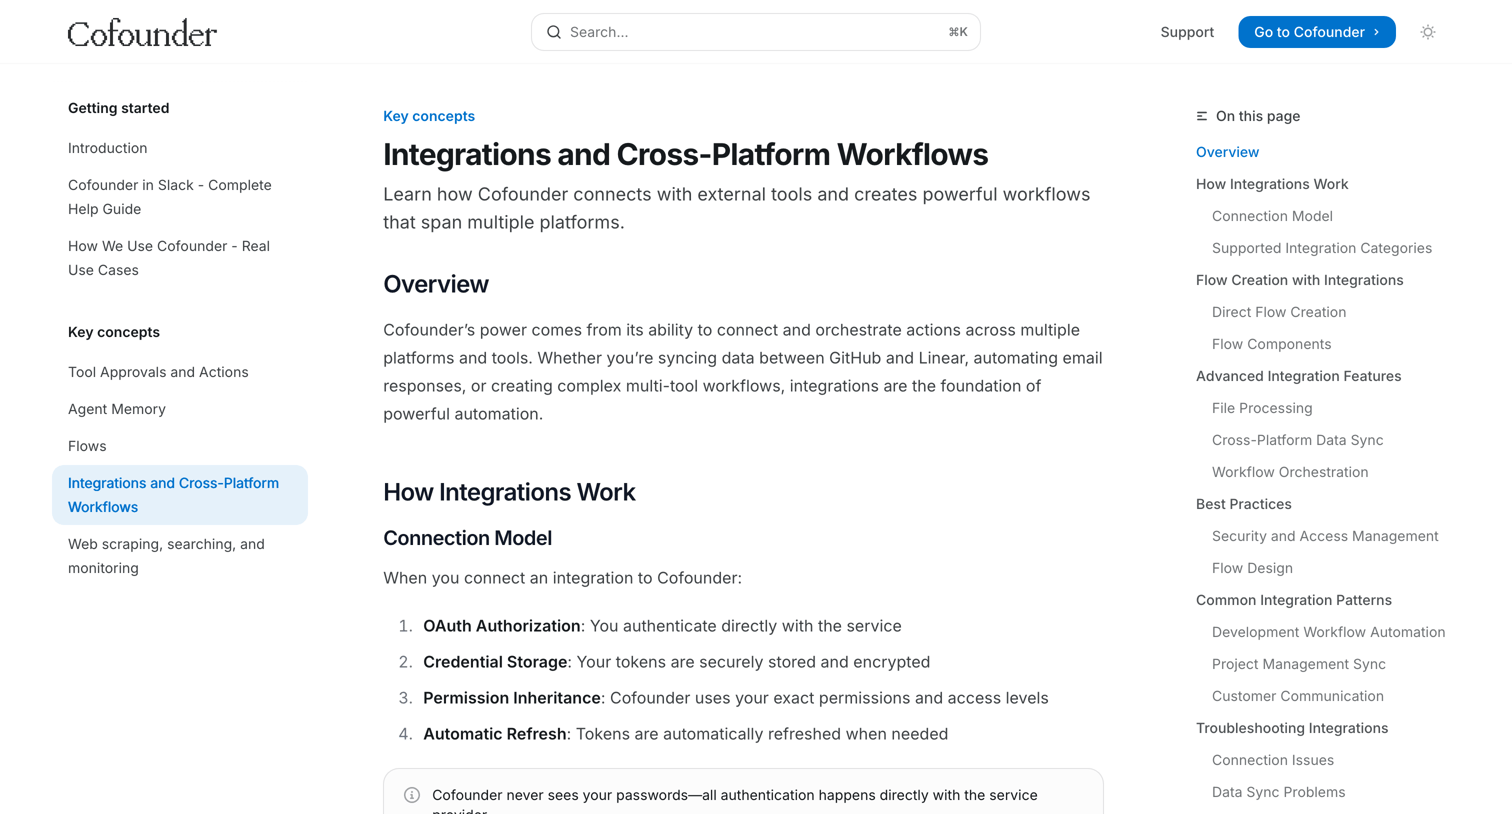
Task: Jump to Overview in On this page
Action: tap(1227, 152)
